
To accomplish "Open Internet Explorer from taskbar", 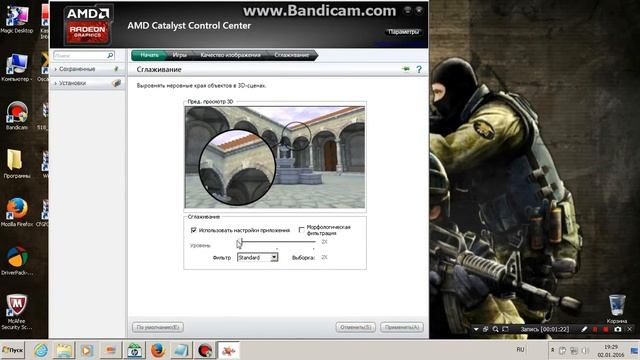I will 41,350.
